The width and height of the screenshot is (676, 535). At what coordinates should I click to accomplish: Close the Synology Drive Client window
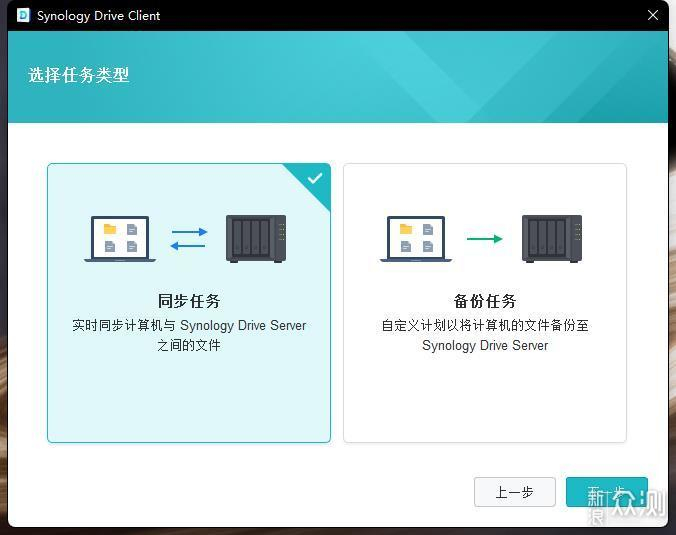[653, 16]
